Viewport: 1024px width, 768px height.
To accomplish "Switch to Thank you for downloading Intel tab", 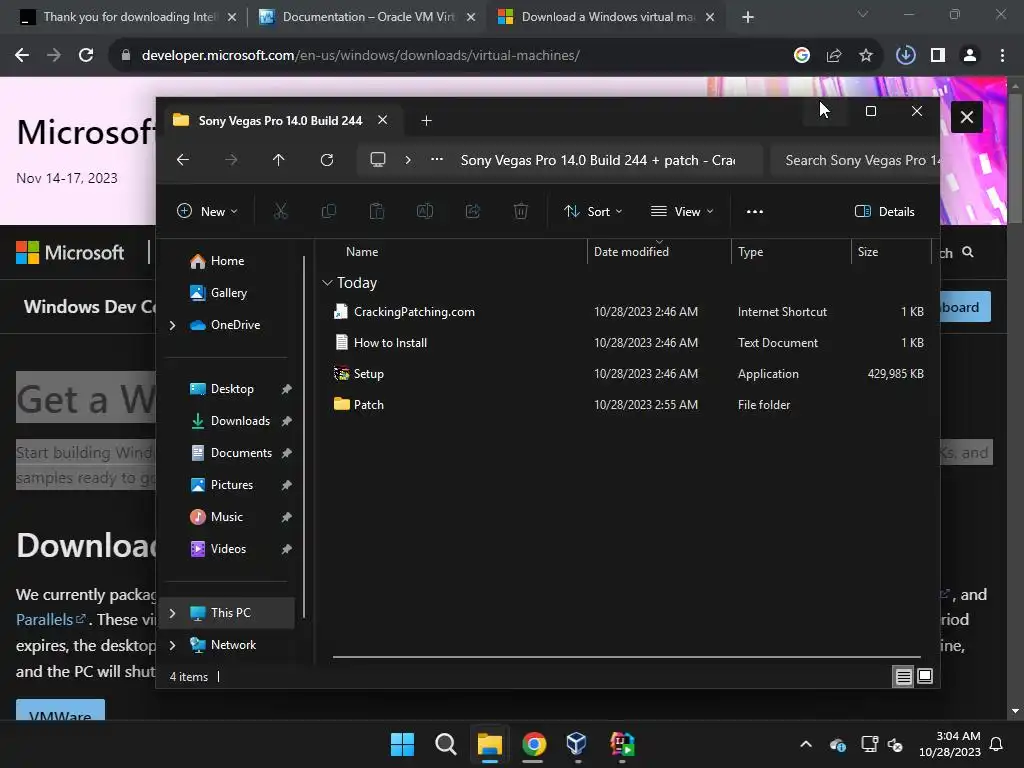I will (x=128, y=17).
